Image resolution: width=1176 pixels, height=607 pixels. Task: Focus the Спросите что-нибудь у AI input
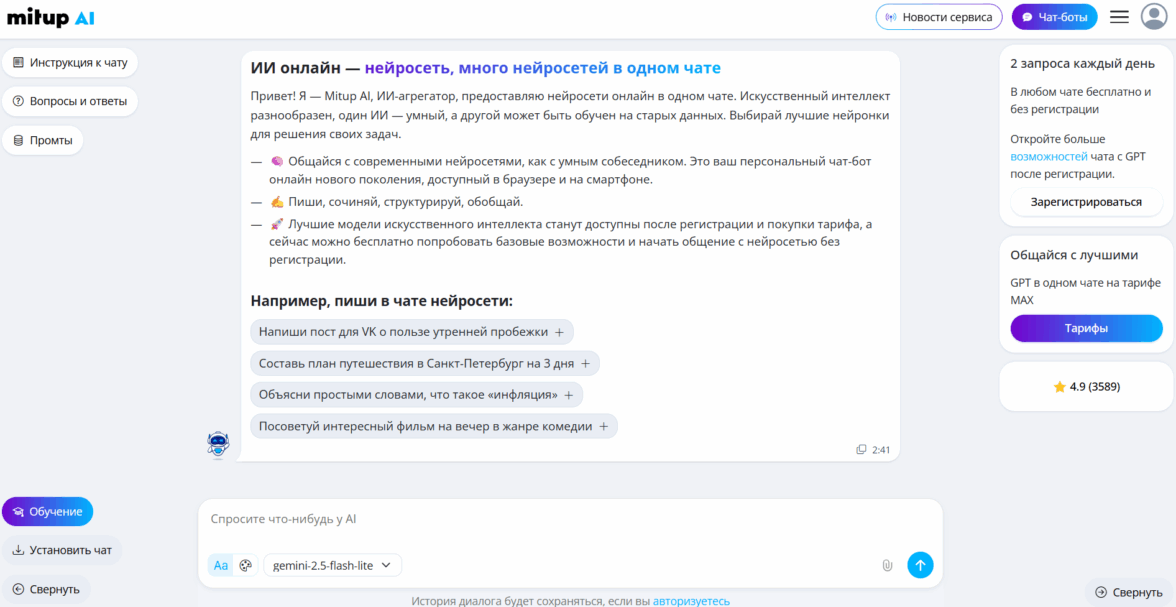(570, 519)
